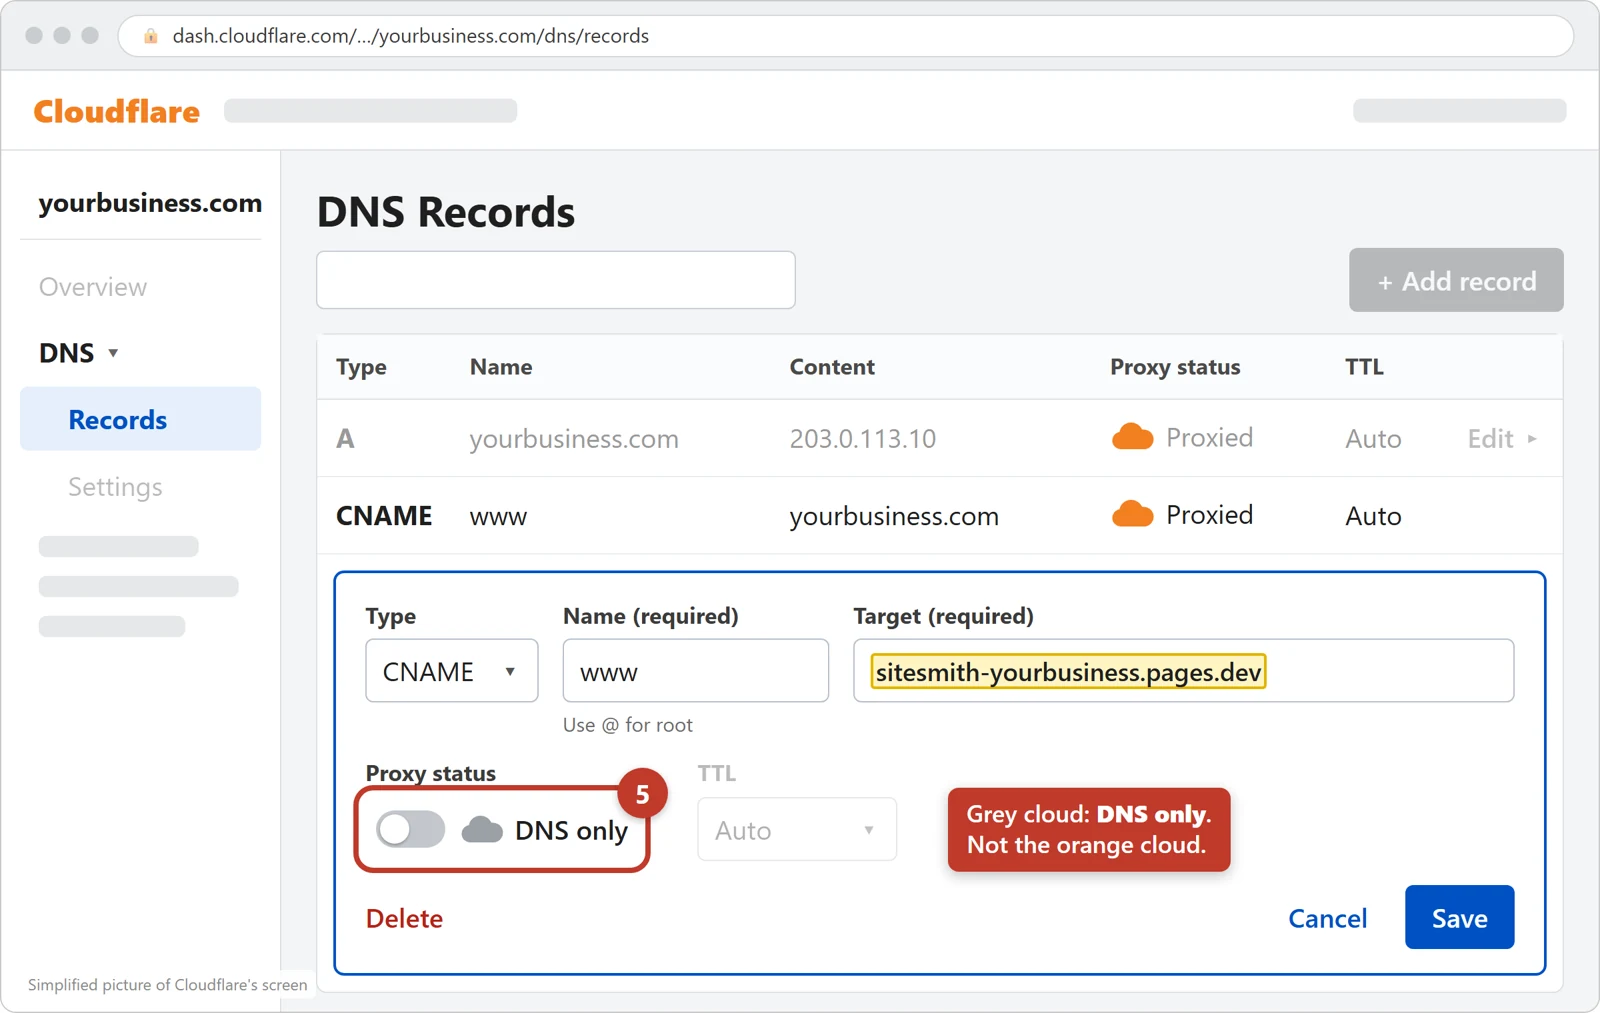Viewport: 1600px width, 1013px height.
Task: Delete the CNAME record
Action: click(x=404, y=918)
